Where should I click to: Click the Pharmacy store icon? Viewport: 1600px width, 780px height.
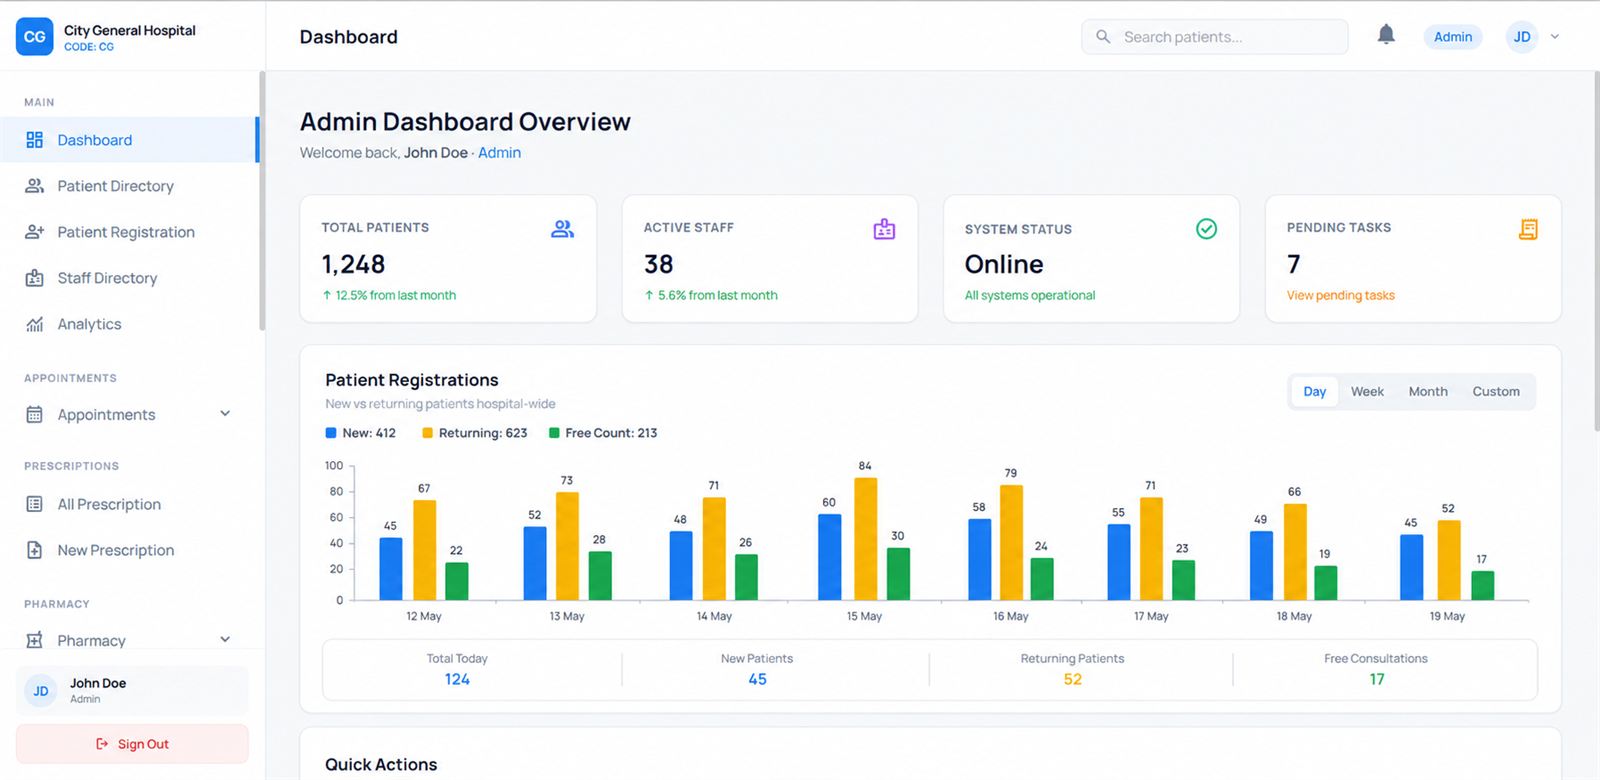click(34, 640)
